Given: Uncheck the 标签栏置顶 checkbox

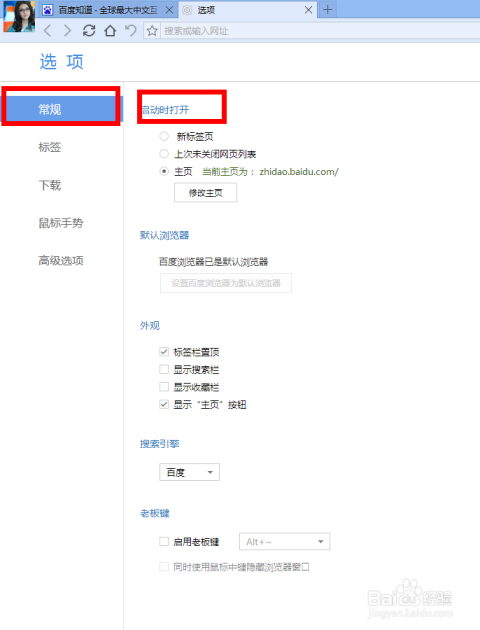Looking at the screenshot, I should [x=164, y=352].
